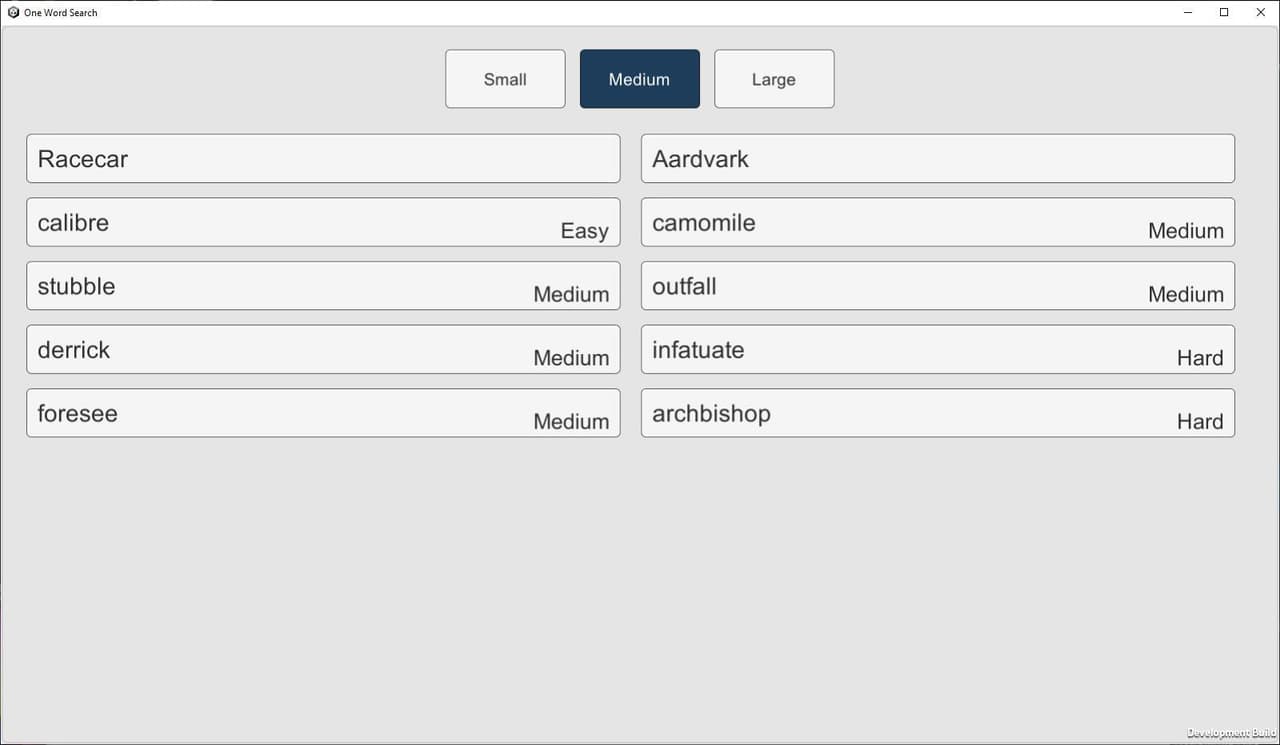Choose the camomile Medium puzzle
Viewport: 1280px width, 745px height.
click(938, 222)
